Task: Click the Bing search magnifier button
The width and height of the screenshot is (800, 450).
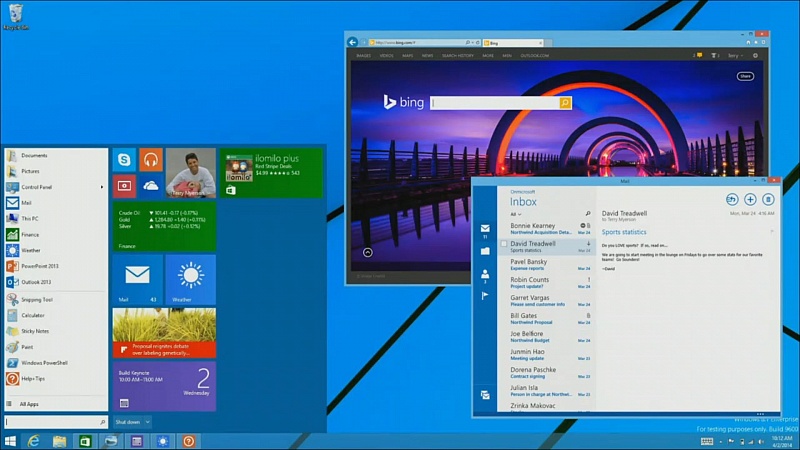Action: coord(565,103)
